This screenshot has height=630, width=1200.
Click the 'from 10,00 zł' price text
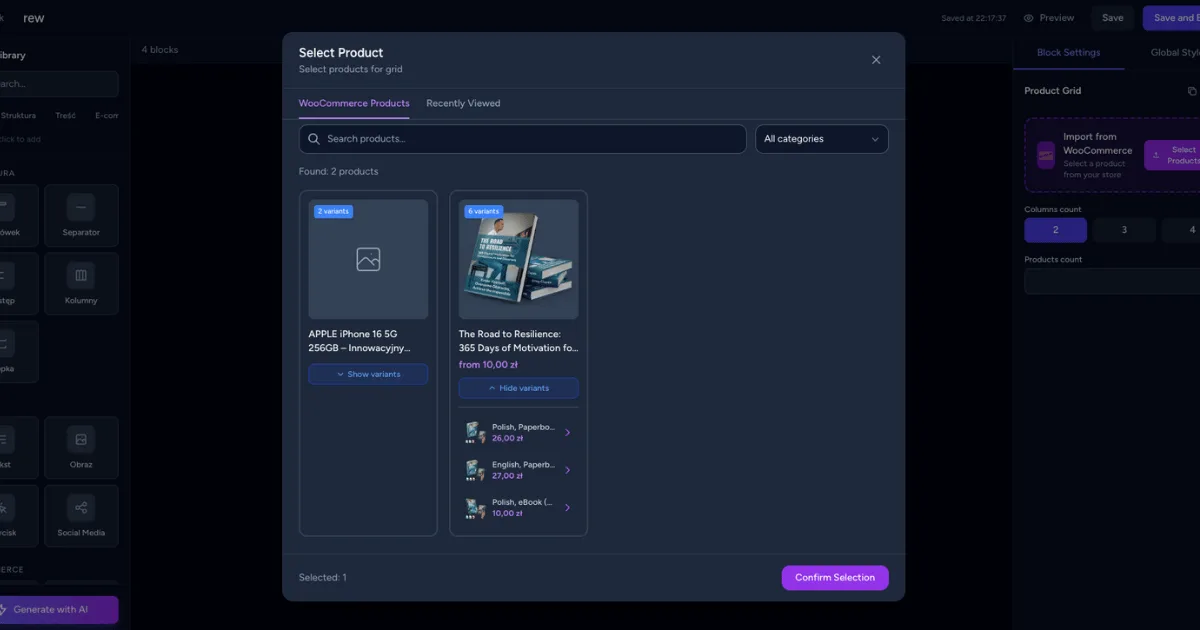tap(488, 365)
